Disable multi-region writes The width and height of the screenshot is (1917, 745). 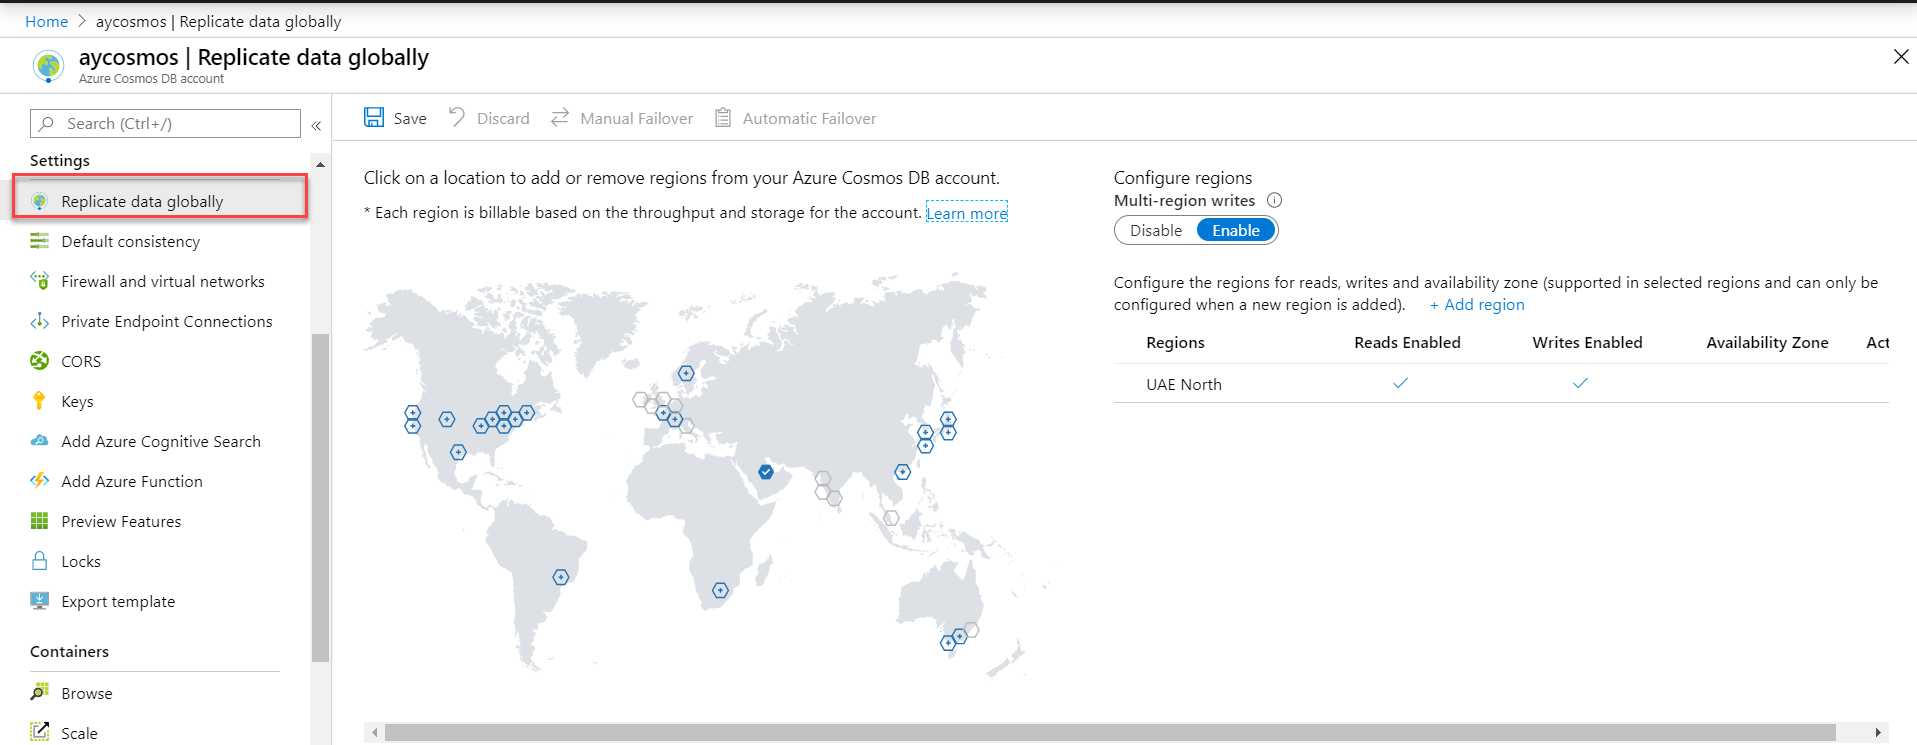[x=1156, y=230]
